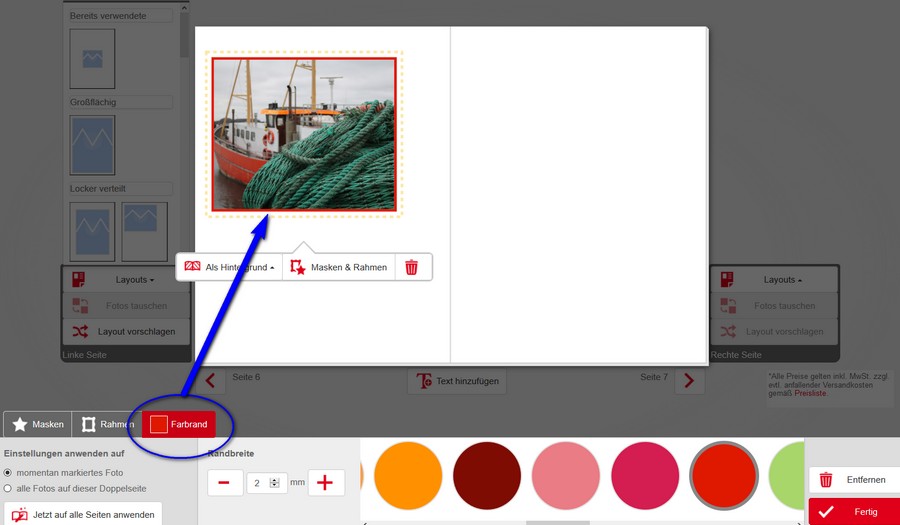The height and width of the screenshot is (525, 900).
Task: Click the Als Hintergrund book icon
Action: tap(192, 267)
